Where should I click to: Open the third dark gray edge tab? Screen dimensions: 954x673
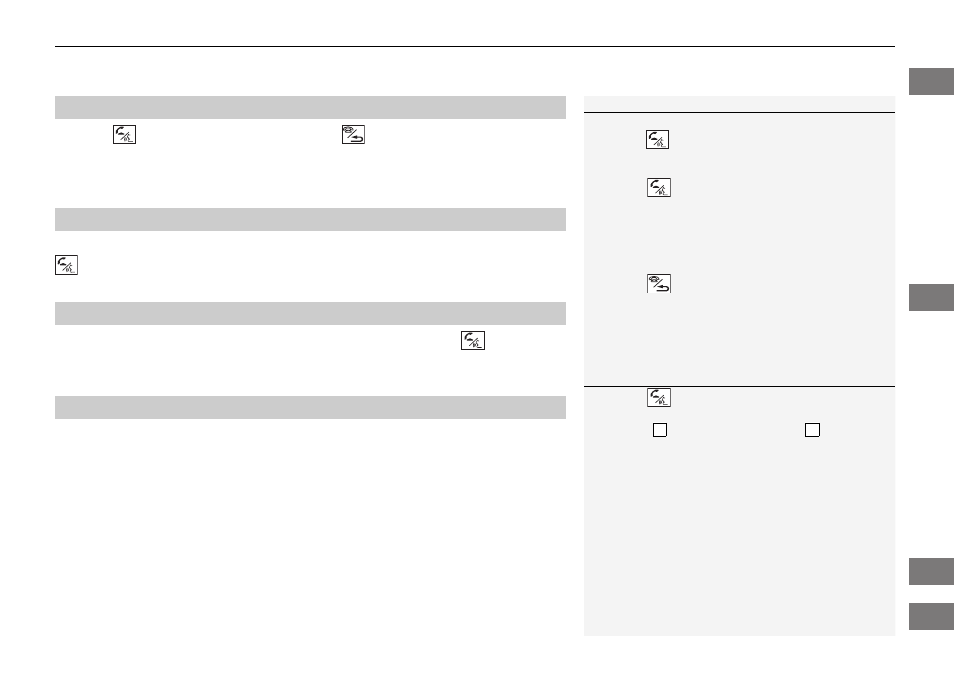pos(931,571)
